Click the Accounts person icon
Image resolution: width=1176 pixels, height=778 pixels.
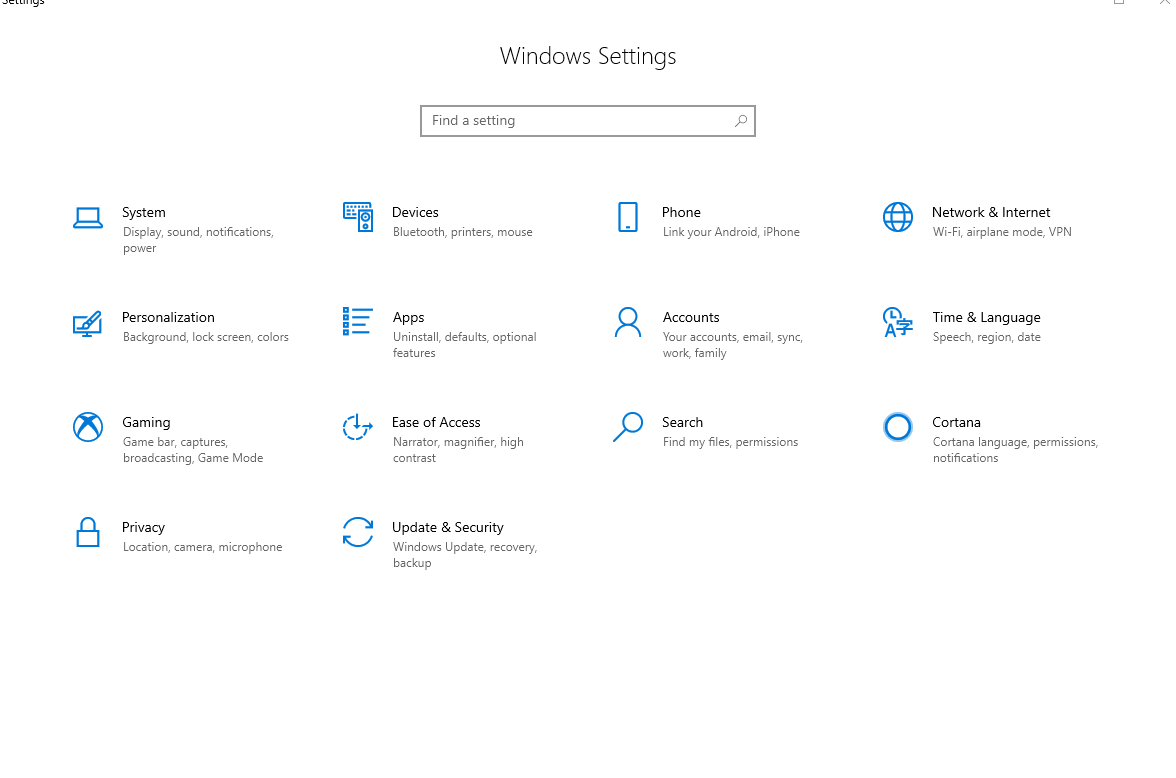click(628, 322)
